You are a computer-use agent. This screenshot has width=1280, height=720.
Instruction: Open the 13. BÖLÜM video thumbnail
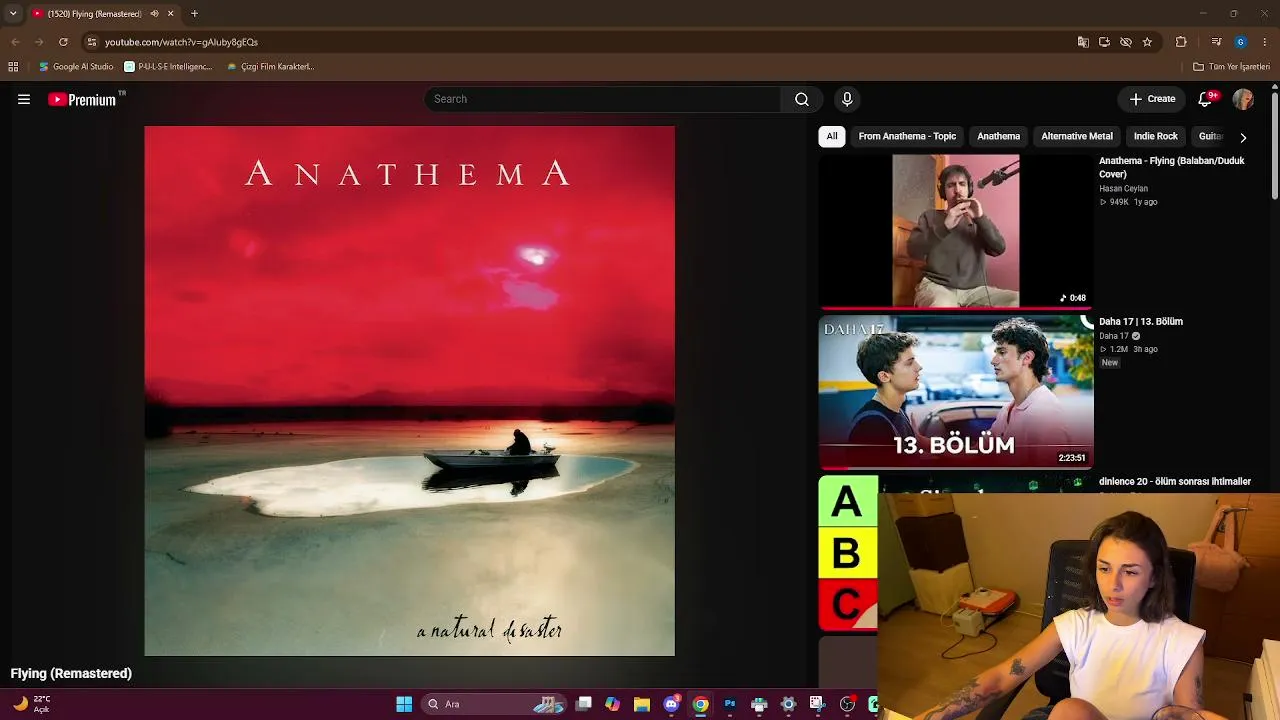956,392
